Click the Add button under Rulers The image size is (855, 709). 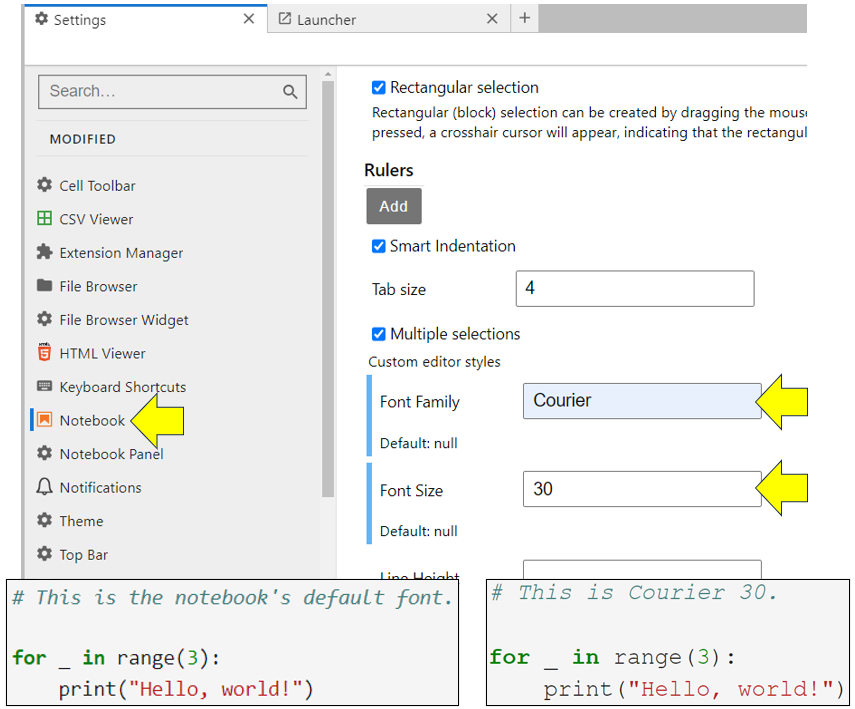click(x=393, y=206)
